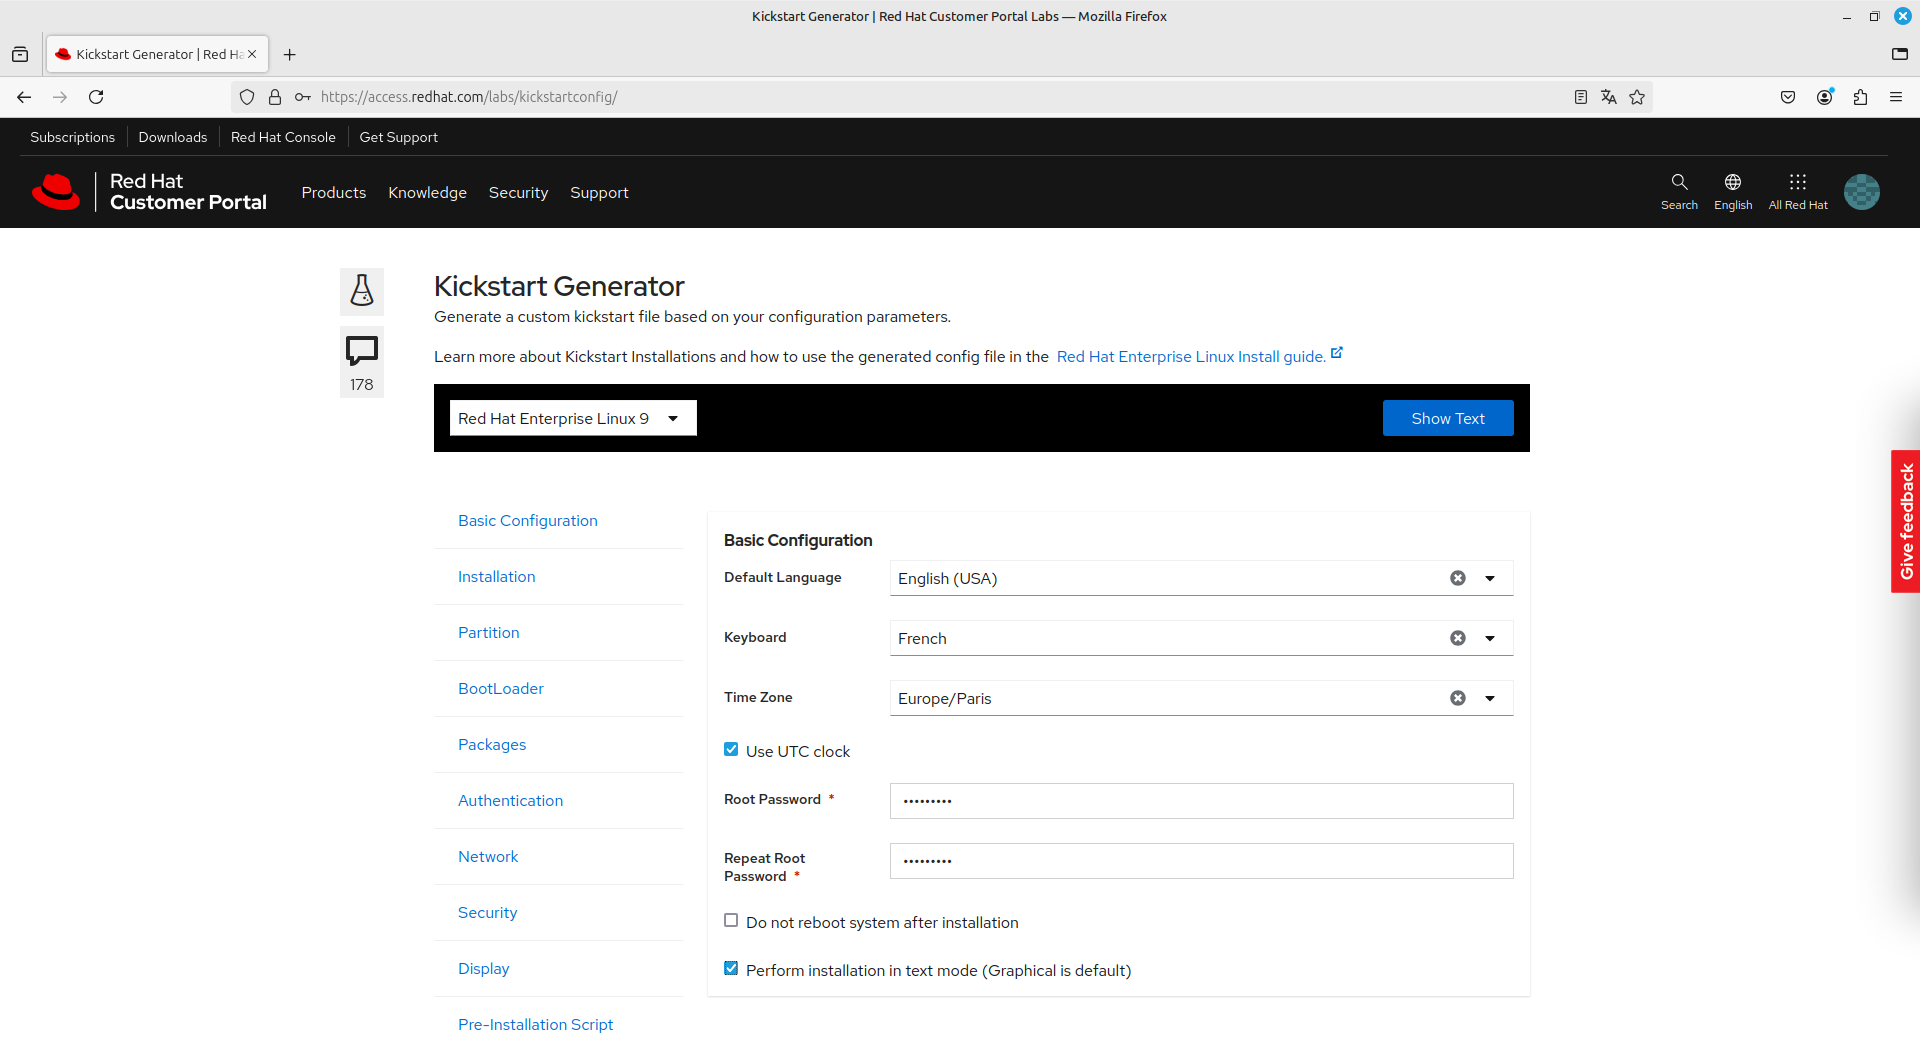Click the site padlock security icon
Image resolution: width=1920 pixels, height=1040 pixels.
pos(275,97)
